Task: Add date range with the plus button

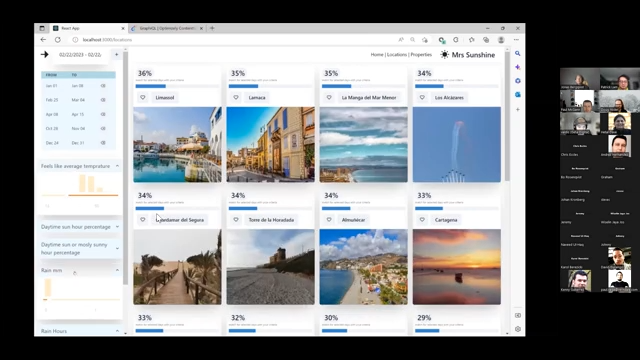Action: point(116,54)
